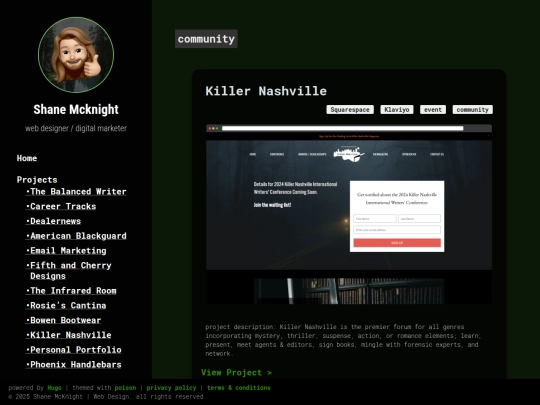Screen dimensions: 540x405
Task: Select the Klaviyo tag
Action: [397, 110]
